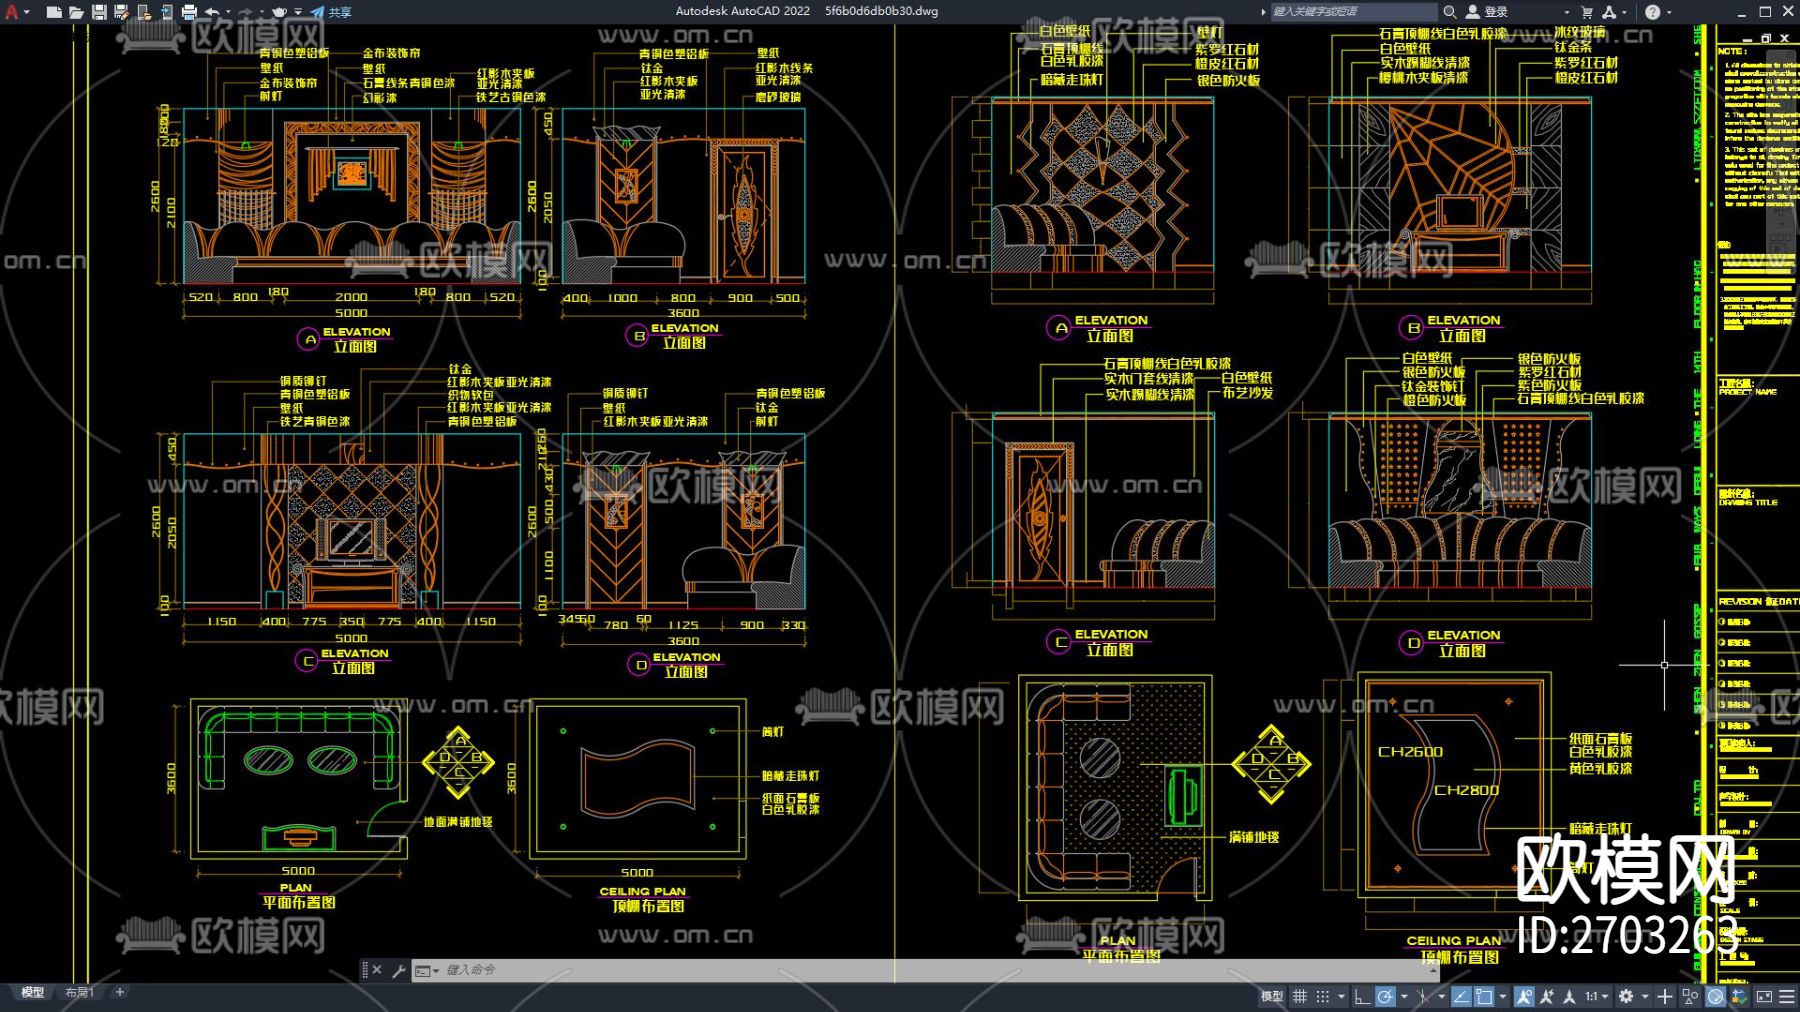Viewport: 1800px width, 1012px height.
Task: Undo the last action
Action: tap(212, 12)
